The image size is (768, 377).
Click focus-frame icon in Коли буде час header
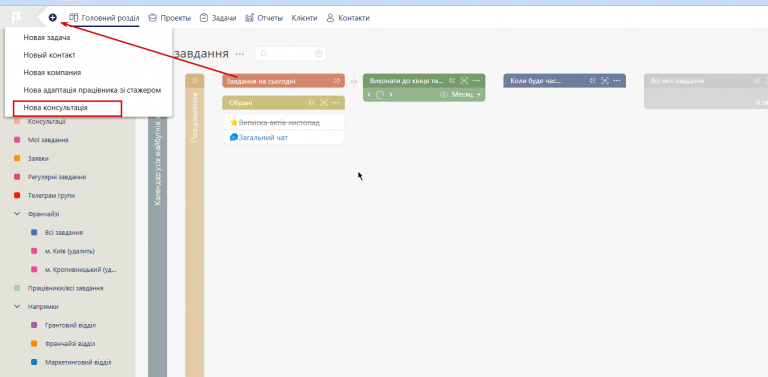[x=605, y=80]
